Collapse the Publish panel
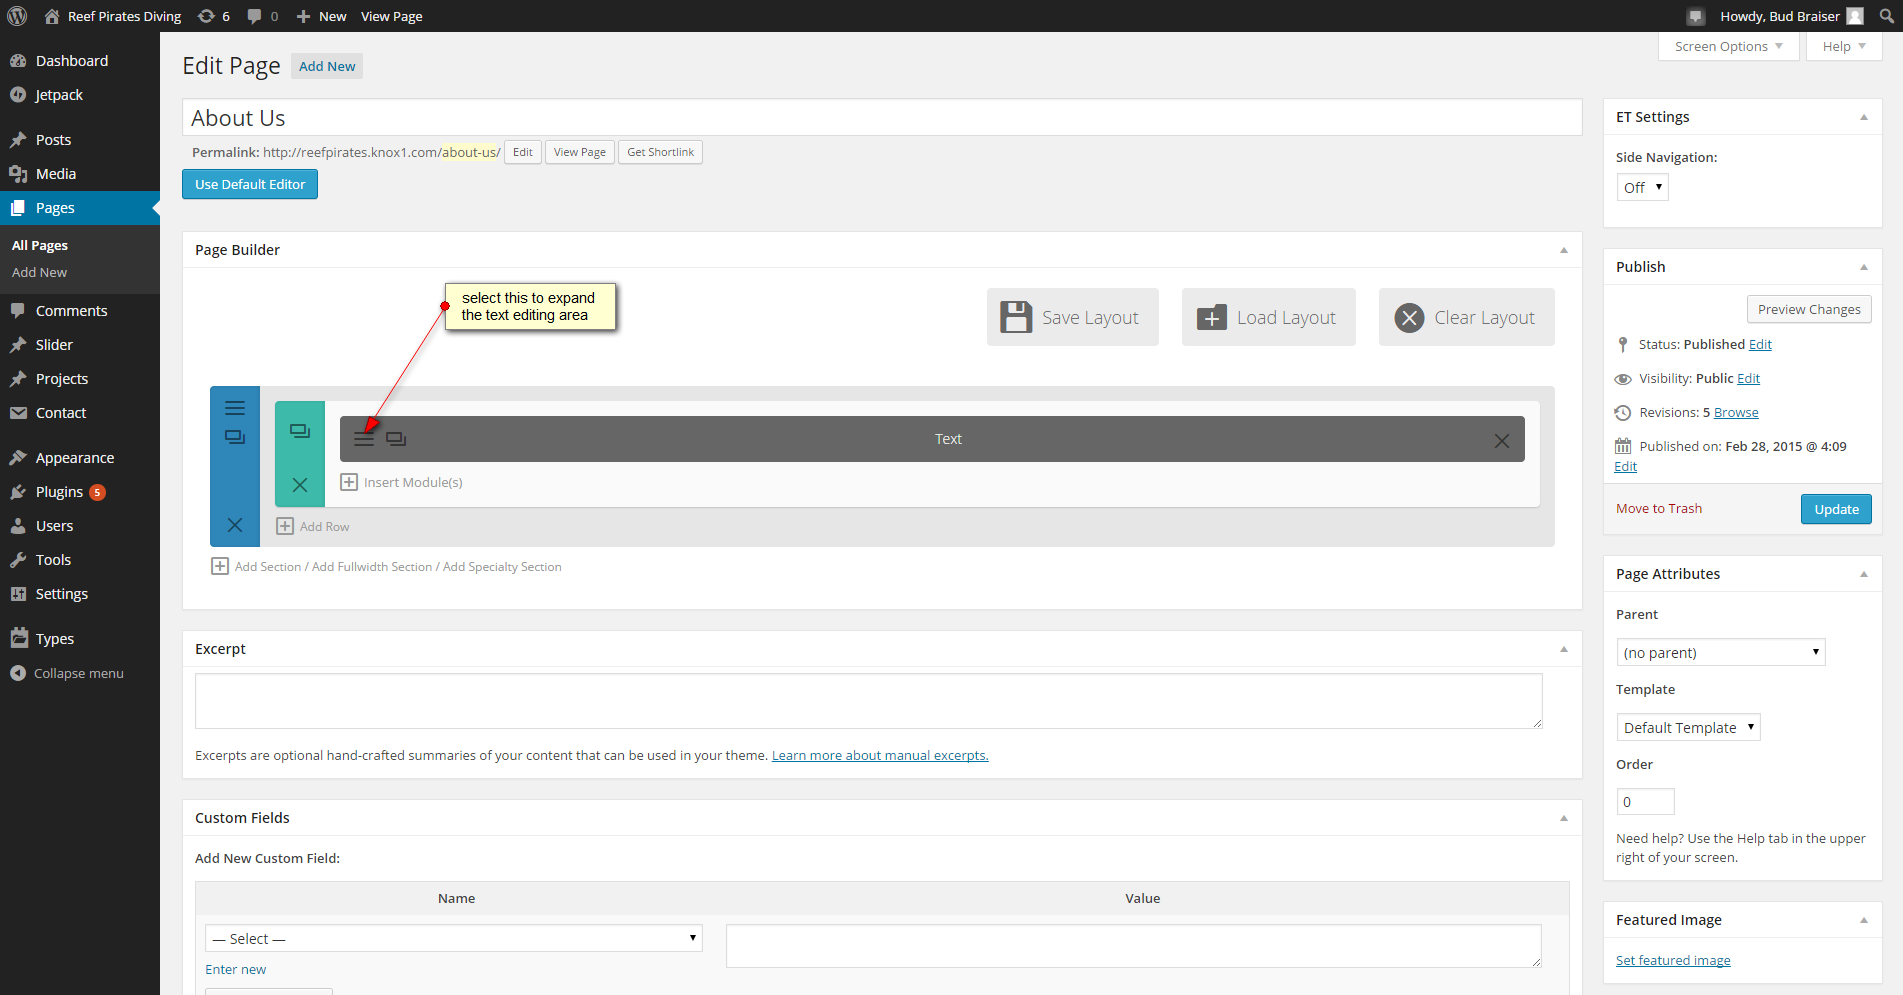Viewport: 1903px width, 995px height. coord(1864,267)
